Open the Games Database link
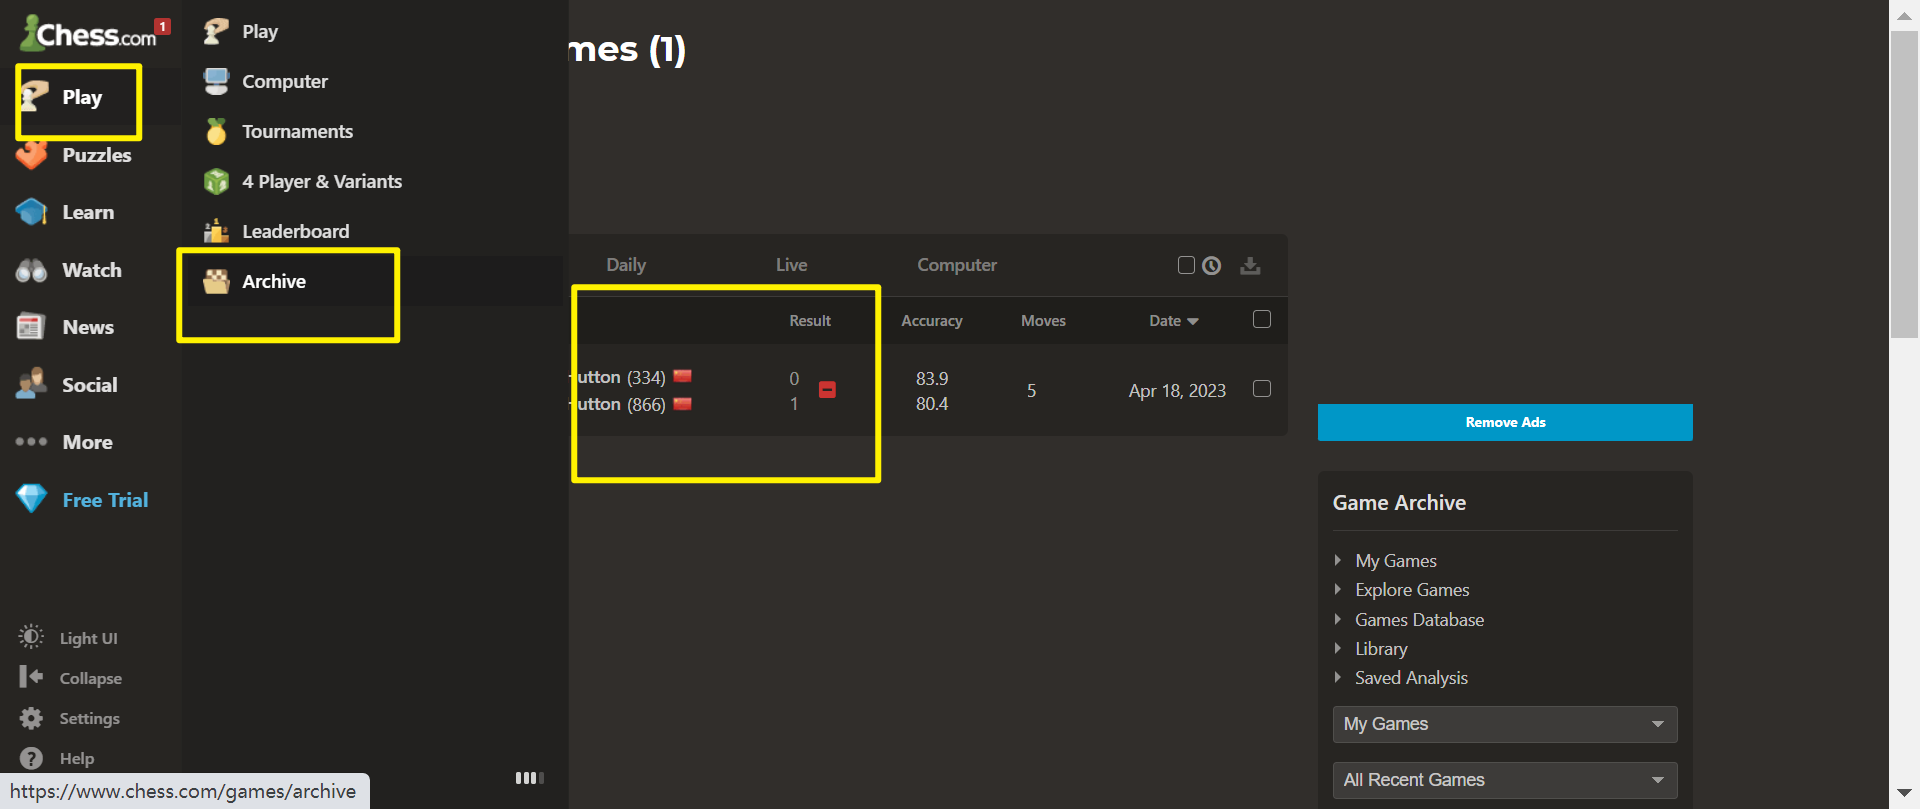 pos(1419,619)
